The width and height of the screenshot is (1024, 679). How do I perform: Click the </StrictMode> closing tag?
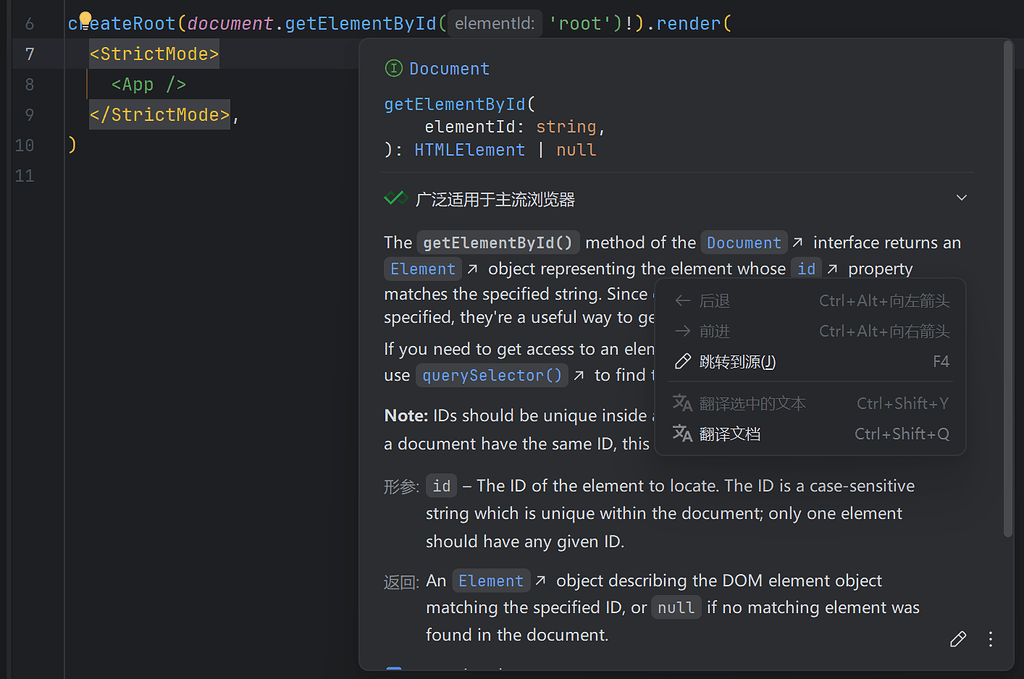point(159,115)
